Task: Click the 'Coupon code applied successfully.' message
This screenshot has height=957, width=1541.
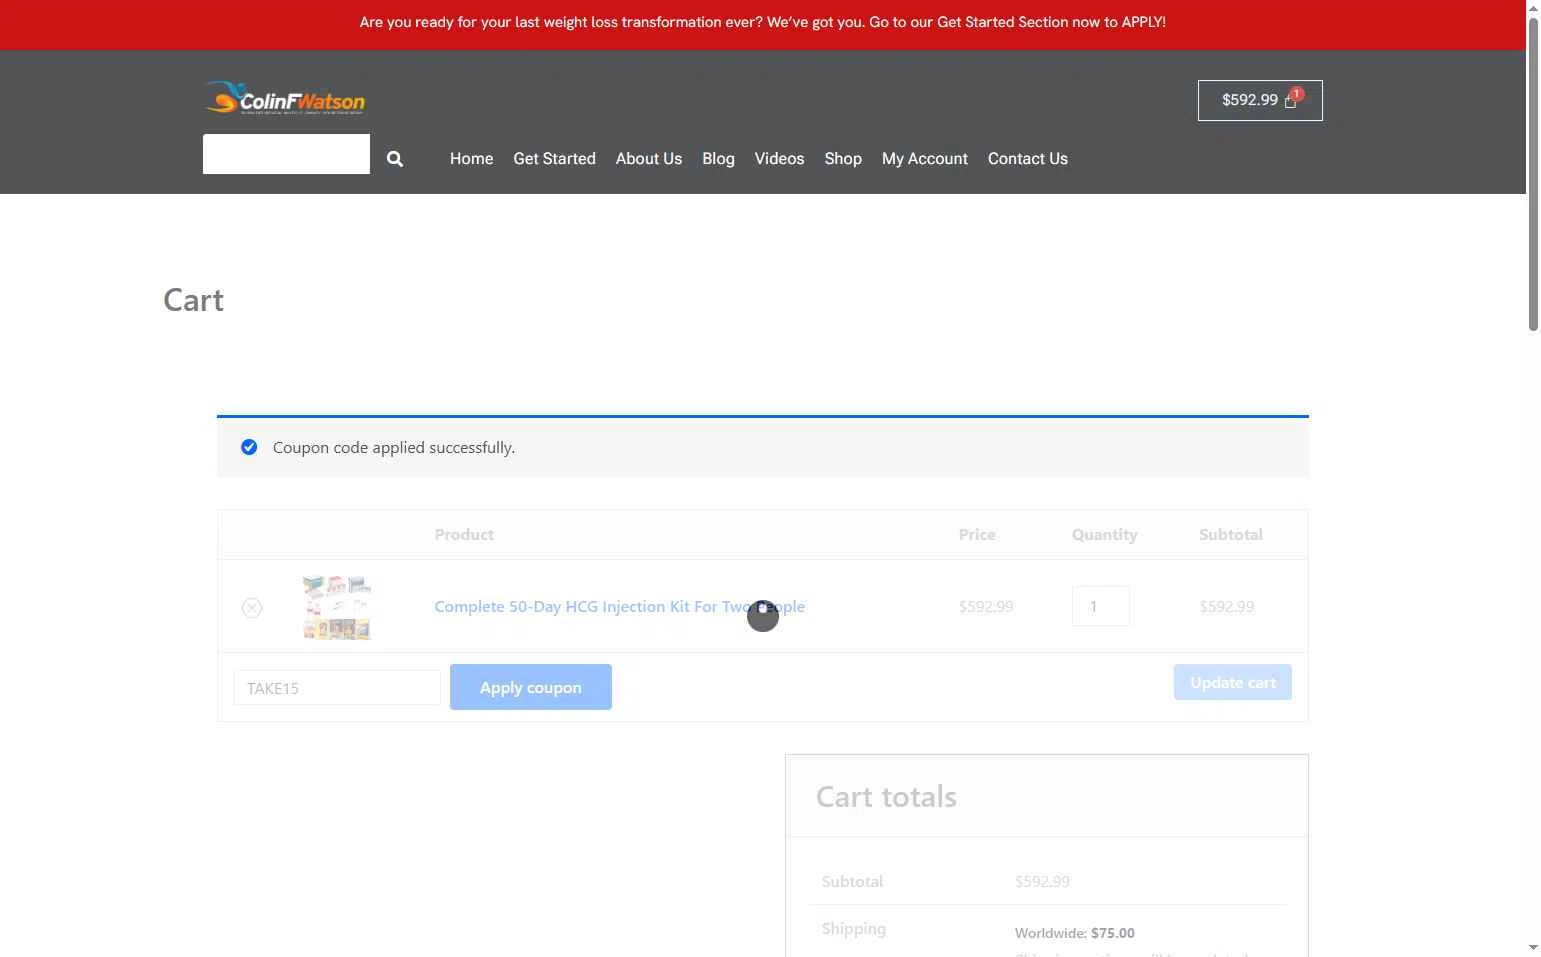Action: (394, 448)
